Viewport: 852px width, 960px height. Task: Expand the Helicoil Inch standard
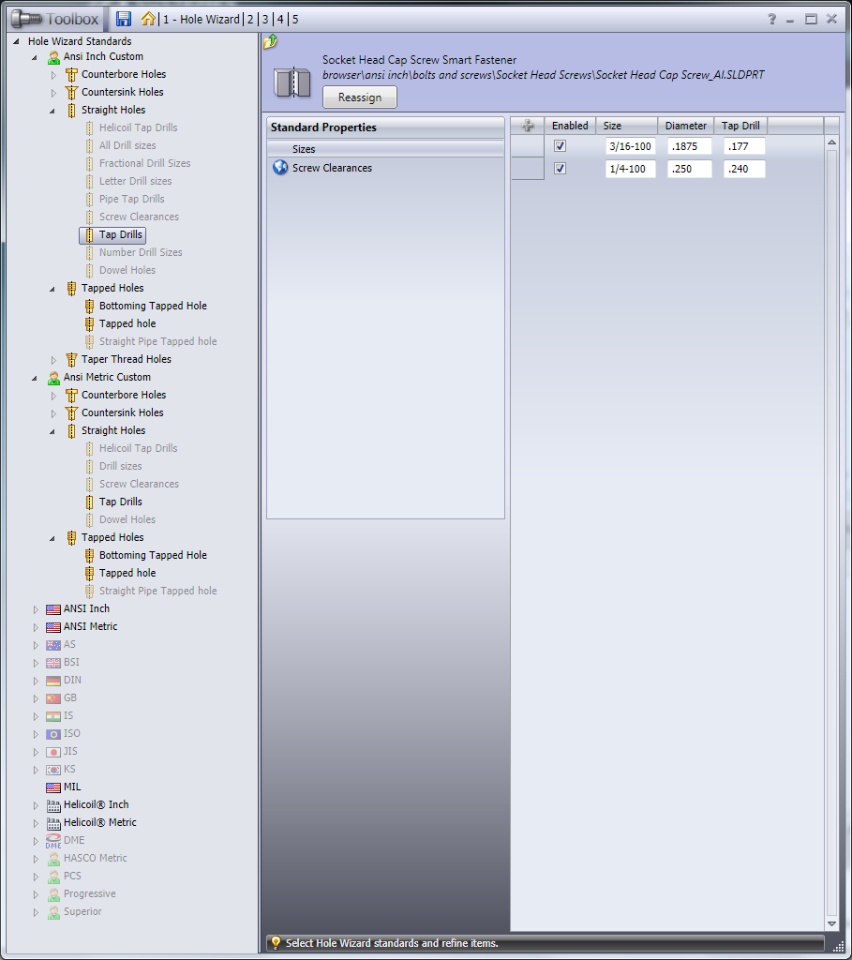[36, 806]
